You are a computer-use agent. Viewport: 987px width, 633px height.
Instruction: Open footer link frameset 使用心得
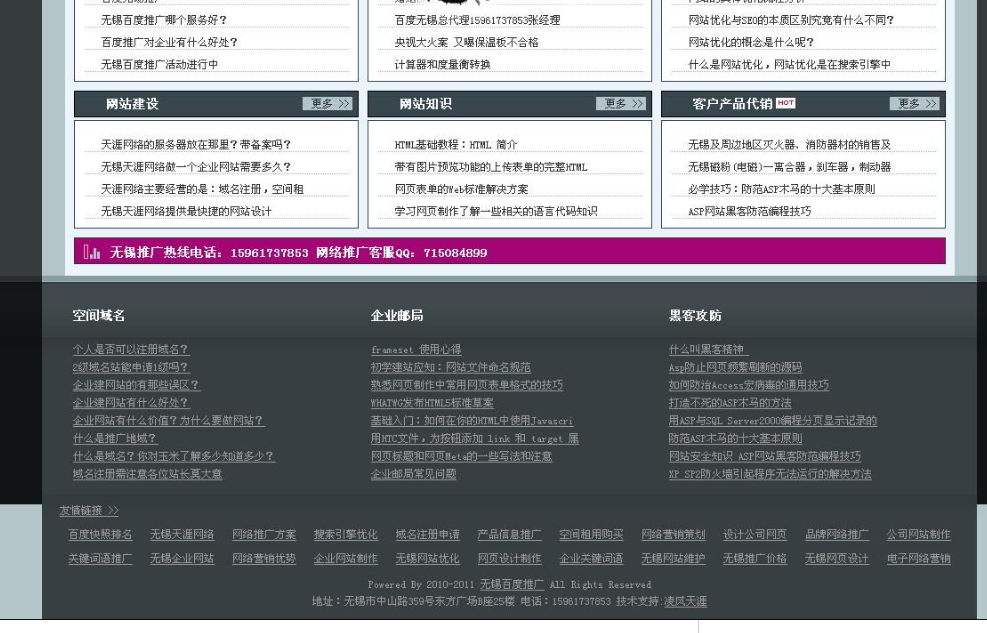point(416,349)
